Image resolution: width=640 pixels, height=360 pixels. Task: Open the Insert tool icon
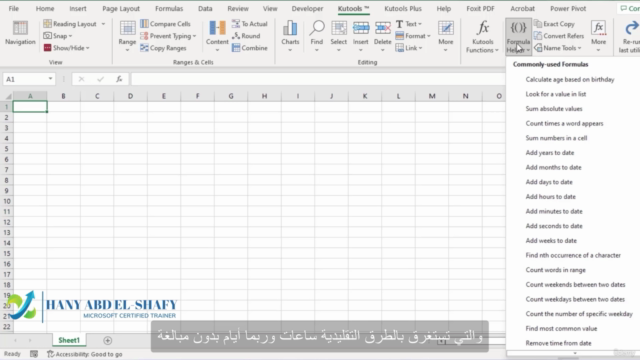[361, 28]
